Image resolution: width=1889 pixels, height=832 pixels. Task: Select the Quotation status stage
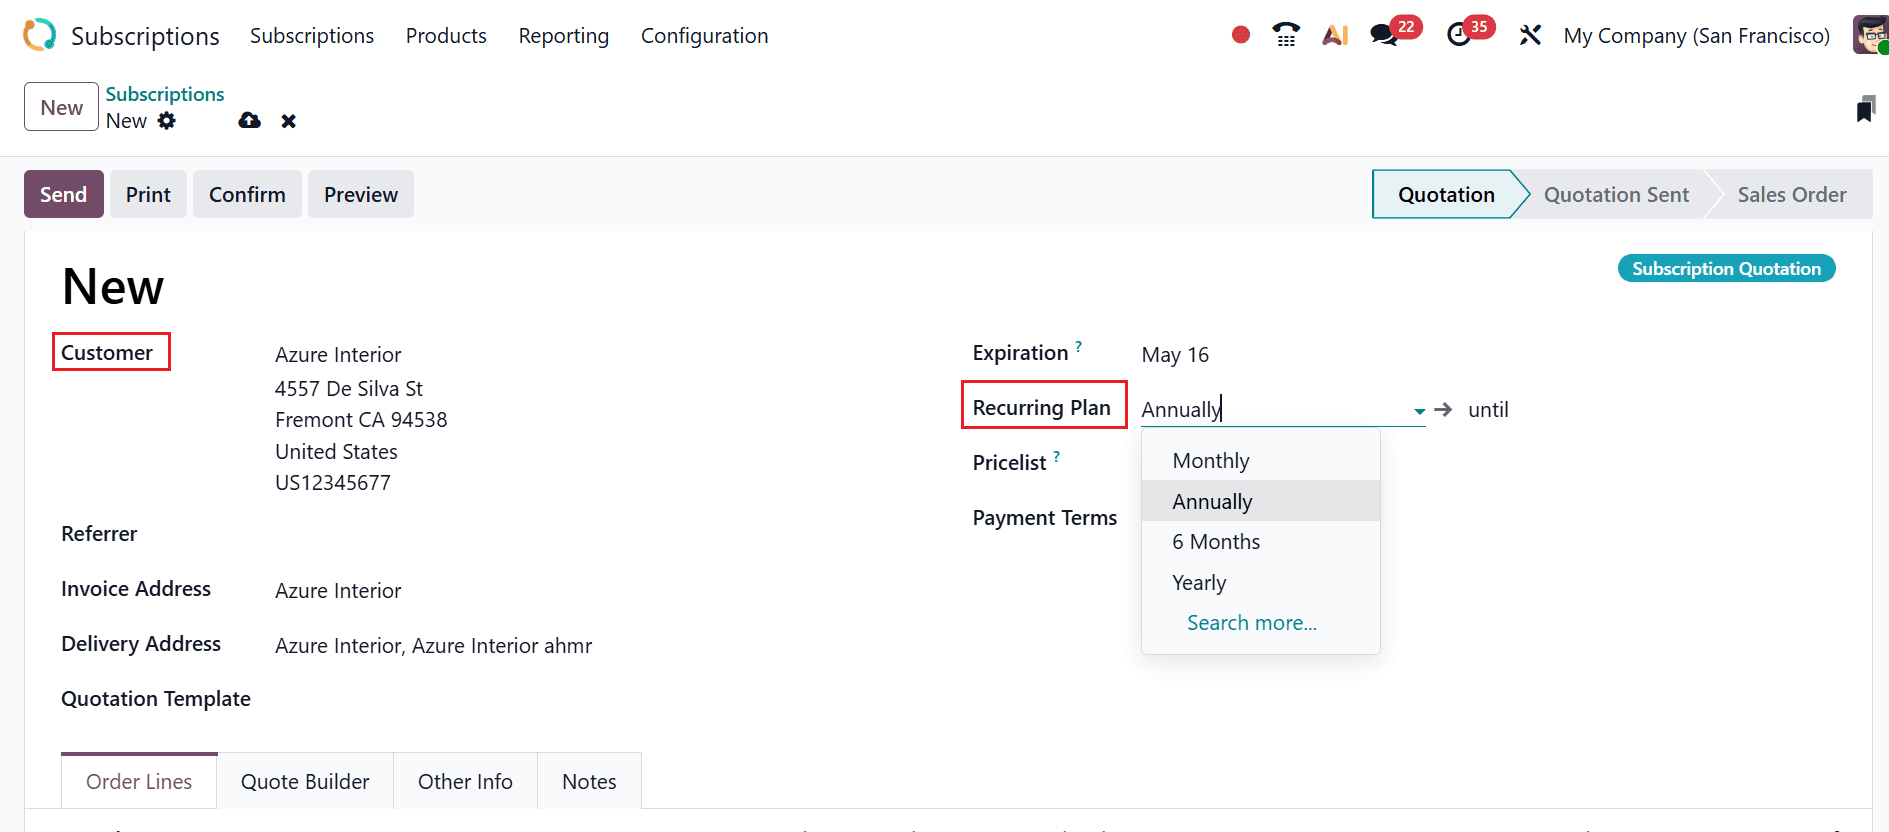pos(1446,194)
